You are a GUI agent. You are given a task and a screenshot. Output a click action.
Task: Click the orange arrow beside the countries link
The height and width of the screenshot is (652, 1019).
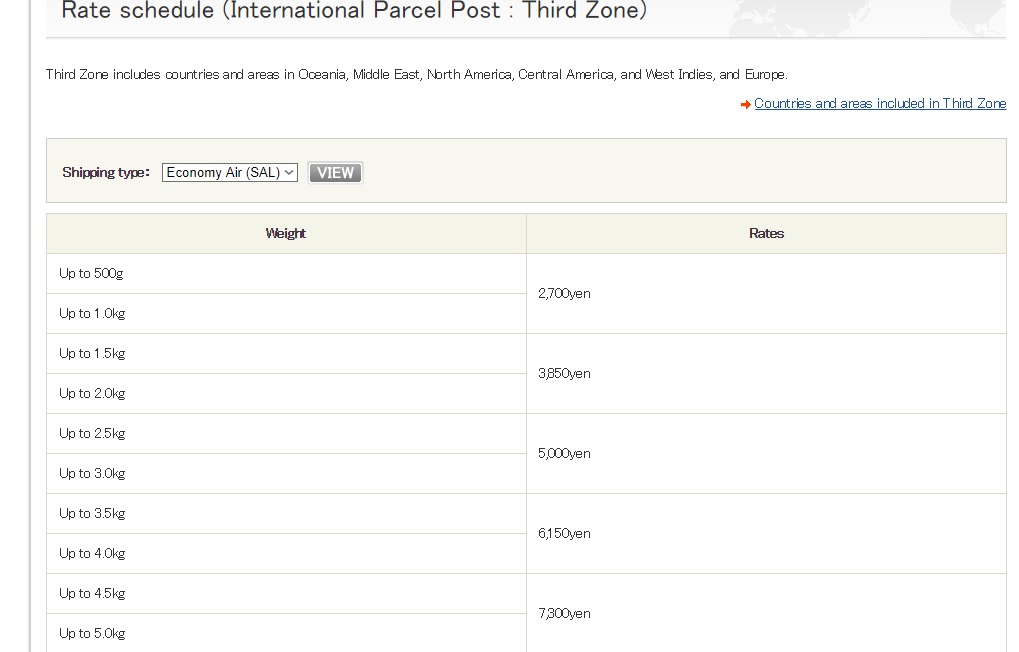746,105
